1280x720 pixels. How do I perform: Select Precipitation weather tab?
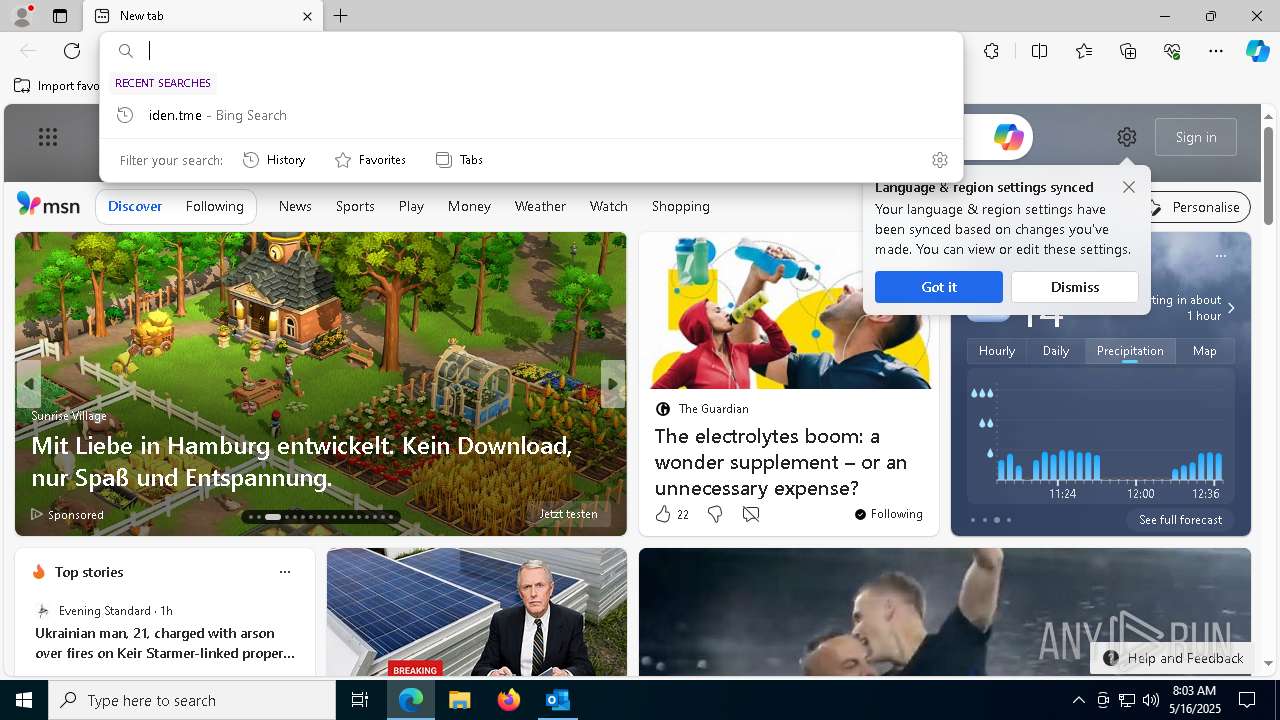[1130, 351]
